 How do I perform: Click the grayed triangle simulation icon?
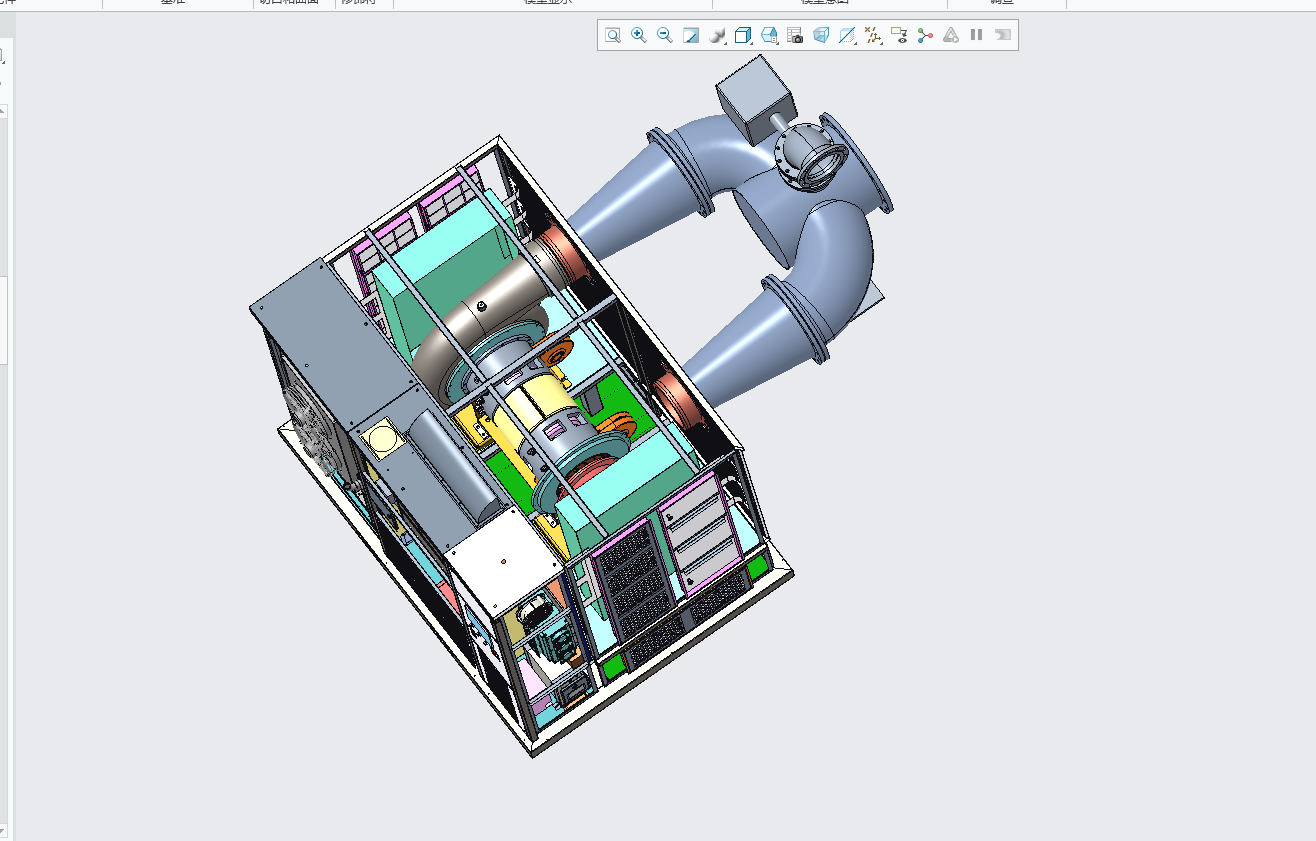[x=951, y=36]
